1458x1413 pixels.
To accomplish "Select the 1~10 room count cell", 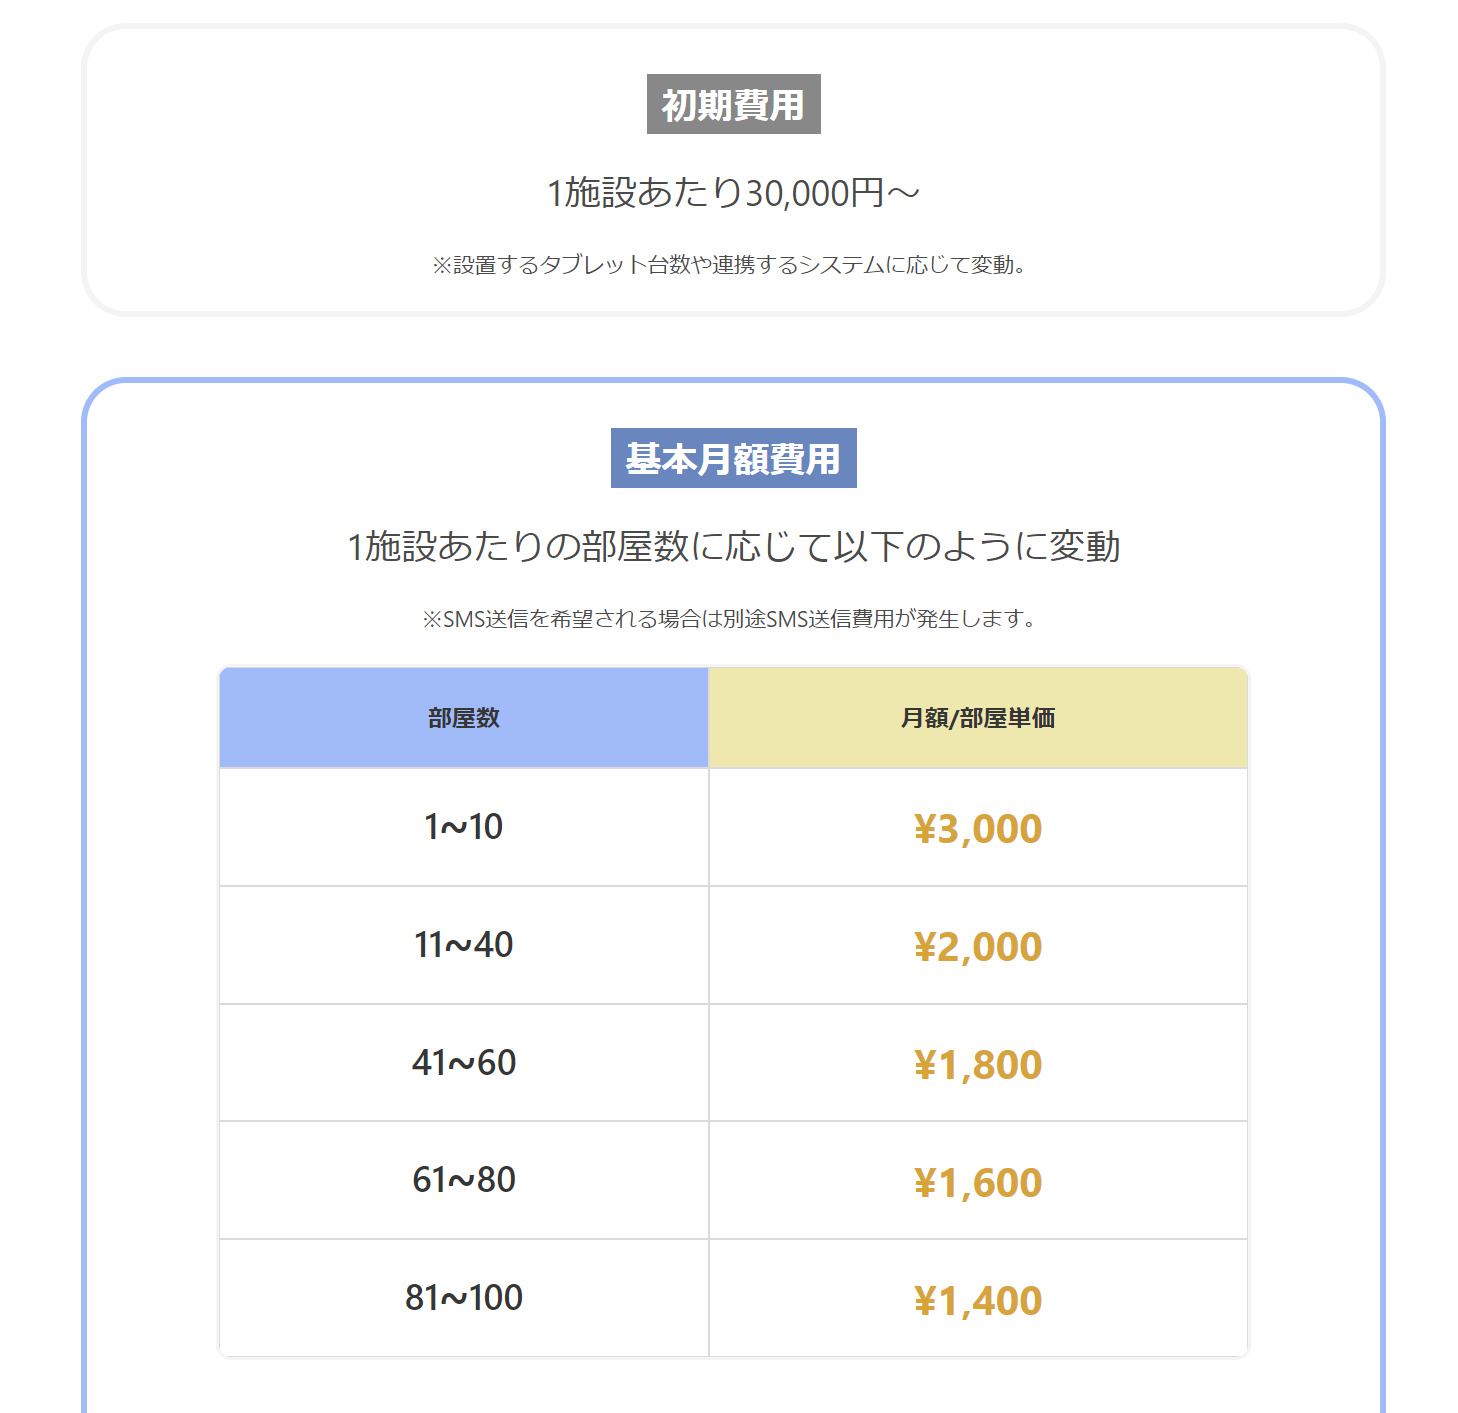I will [x=464, y=827].
